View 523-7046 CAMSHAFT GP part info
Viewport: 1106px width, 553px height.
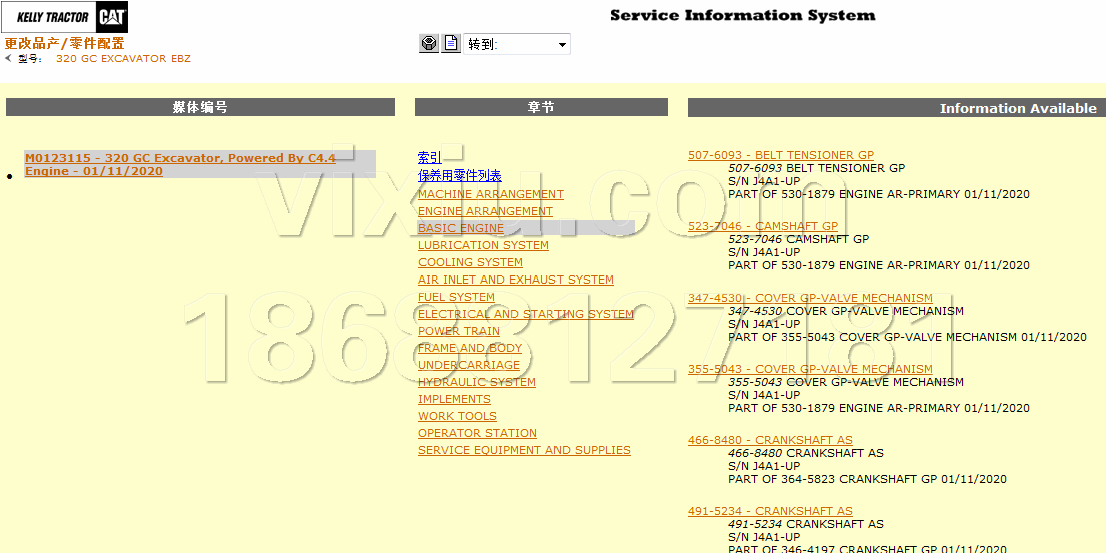point(762,226)
